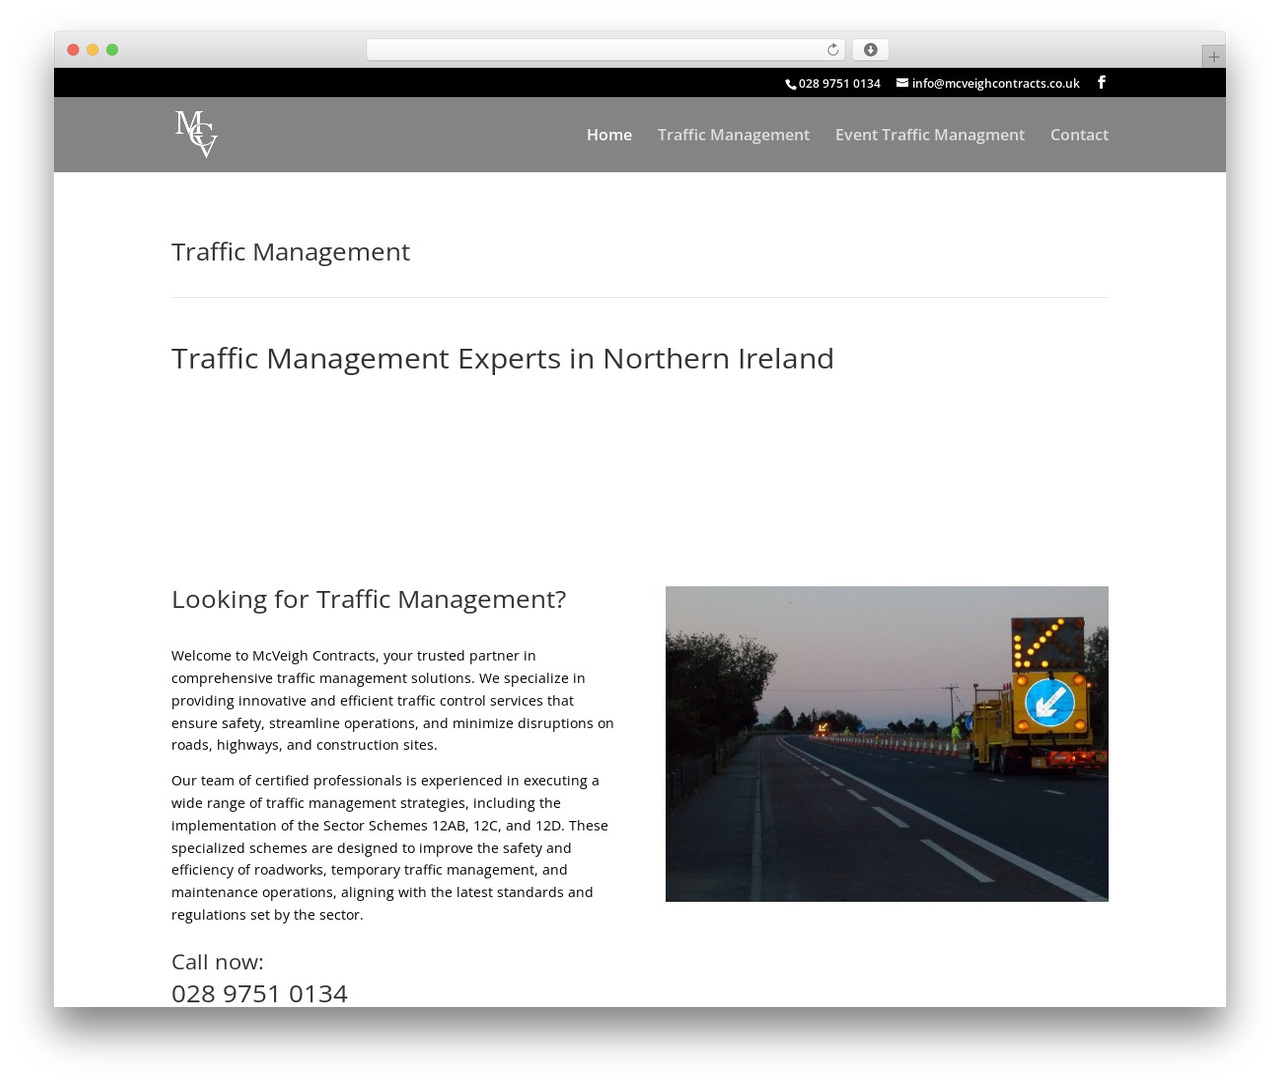Click the Welcome to McVeigh Contracts paragraph

[393, 700]
